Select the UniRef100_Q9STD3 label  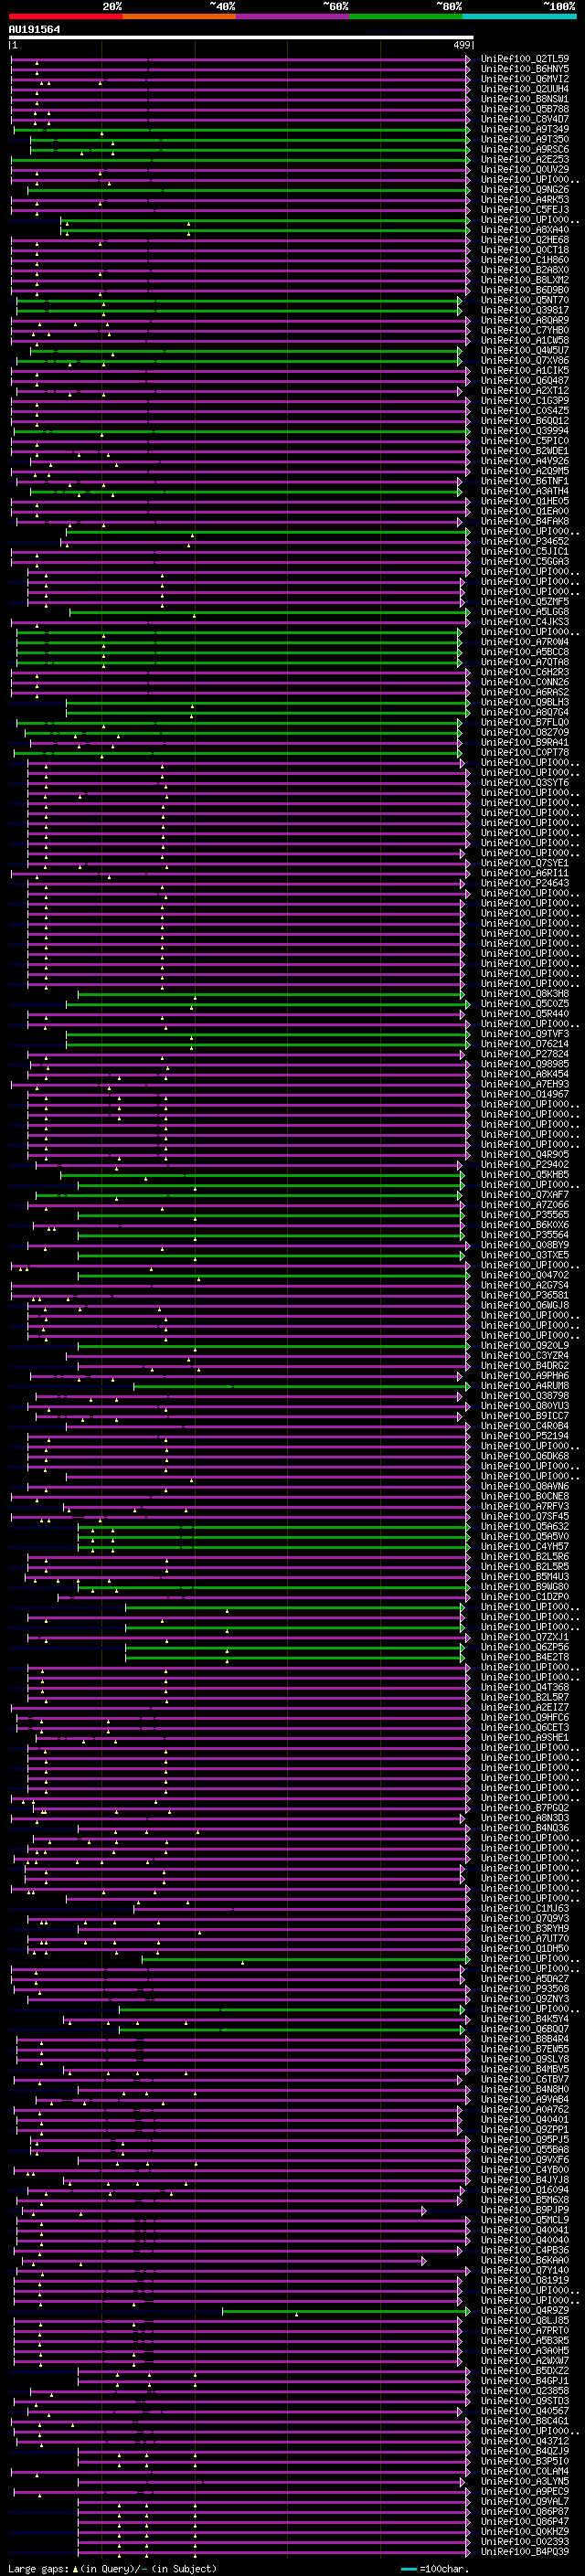[525, 2401]
